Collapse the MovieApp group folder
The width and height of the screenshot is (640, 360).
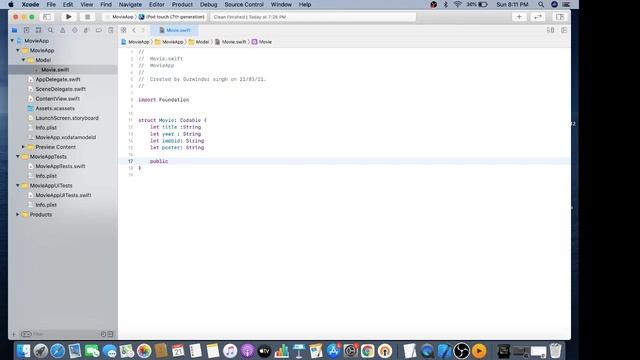[x=18, y=51]
